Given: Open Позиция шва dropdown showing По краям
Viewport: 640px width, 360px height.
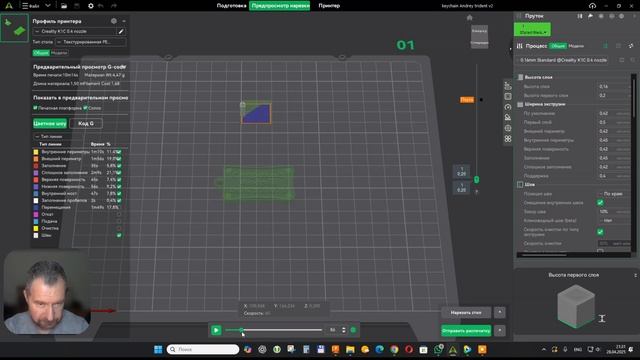Looking at the screenshot, I should (x=614, y=193).
